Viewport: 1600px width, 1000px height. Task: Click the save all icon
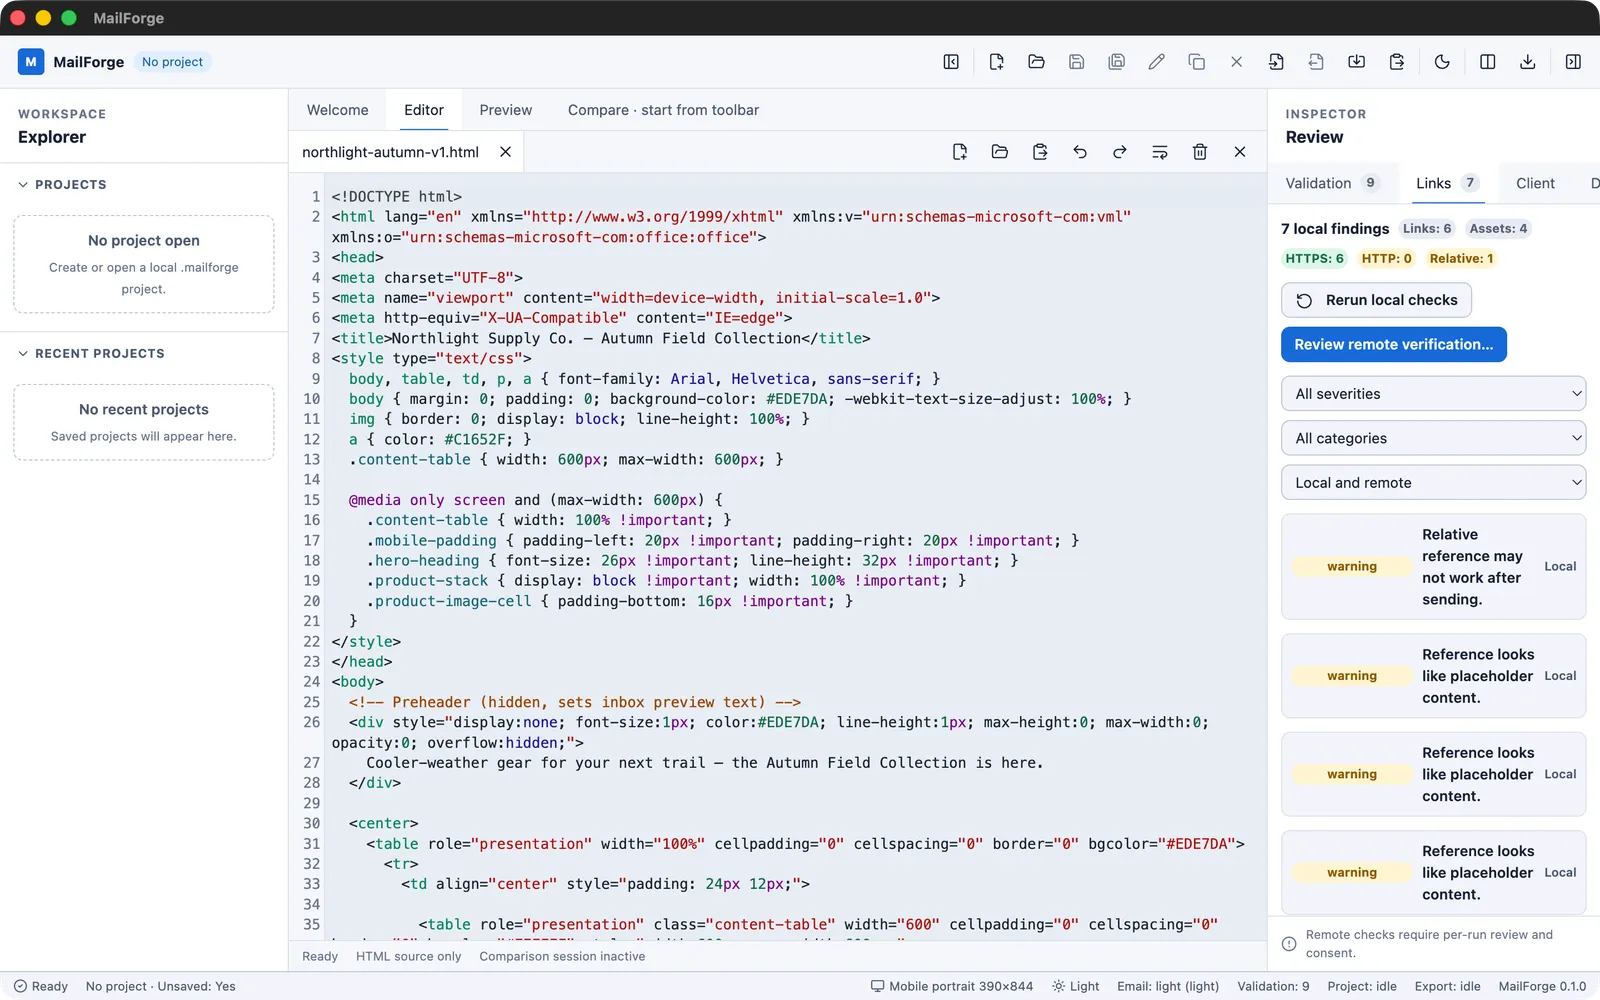coord(1116,62)
